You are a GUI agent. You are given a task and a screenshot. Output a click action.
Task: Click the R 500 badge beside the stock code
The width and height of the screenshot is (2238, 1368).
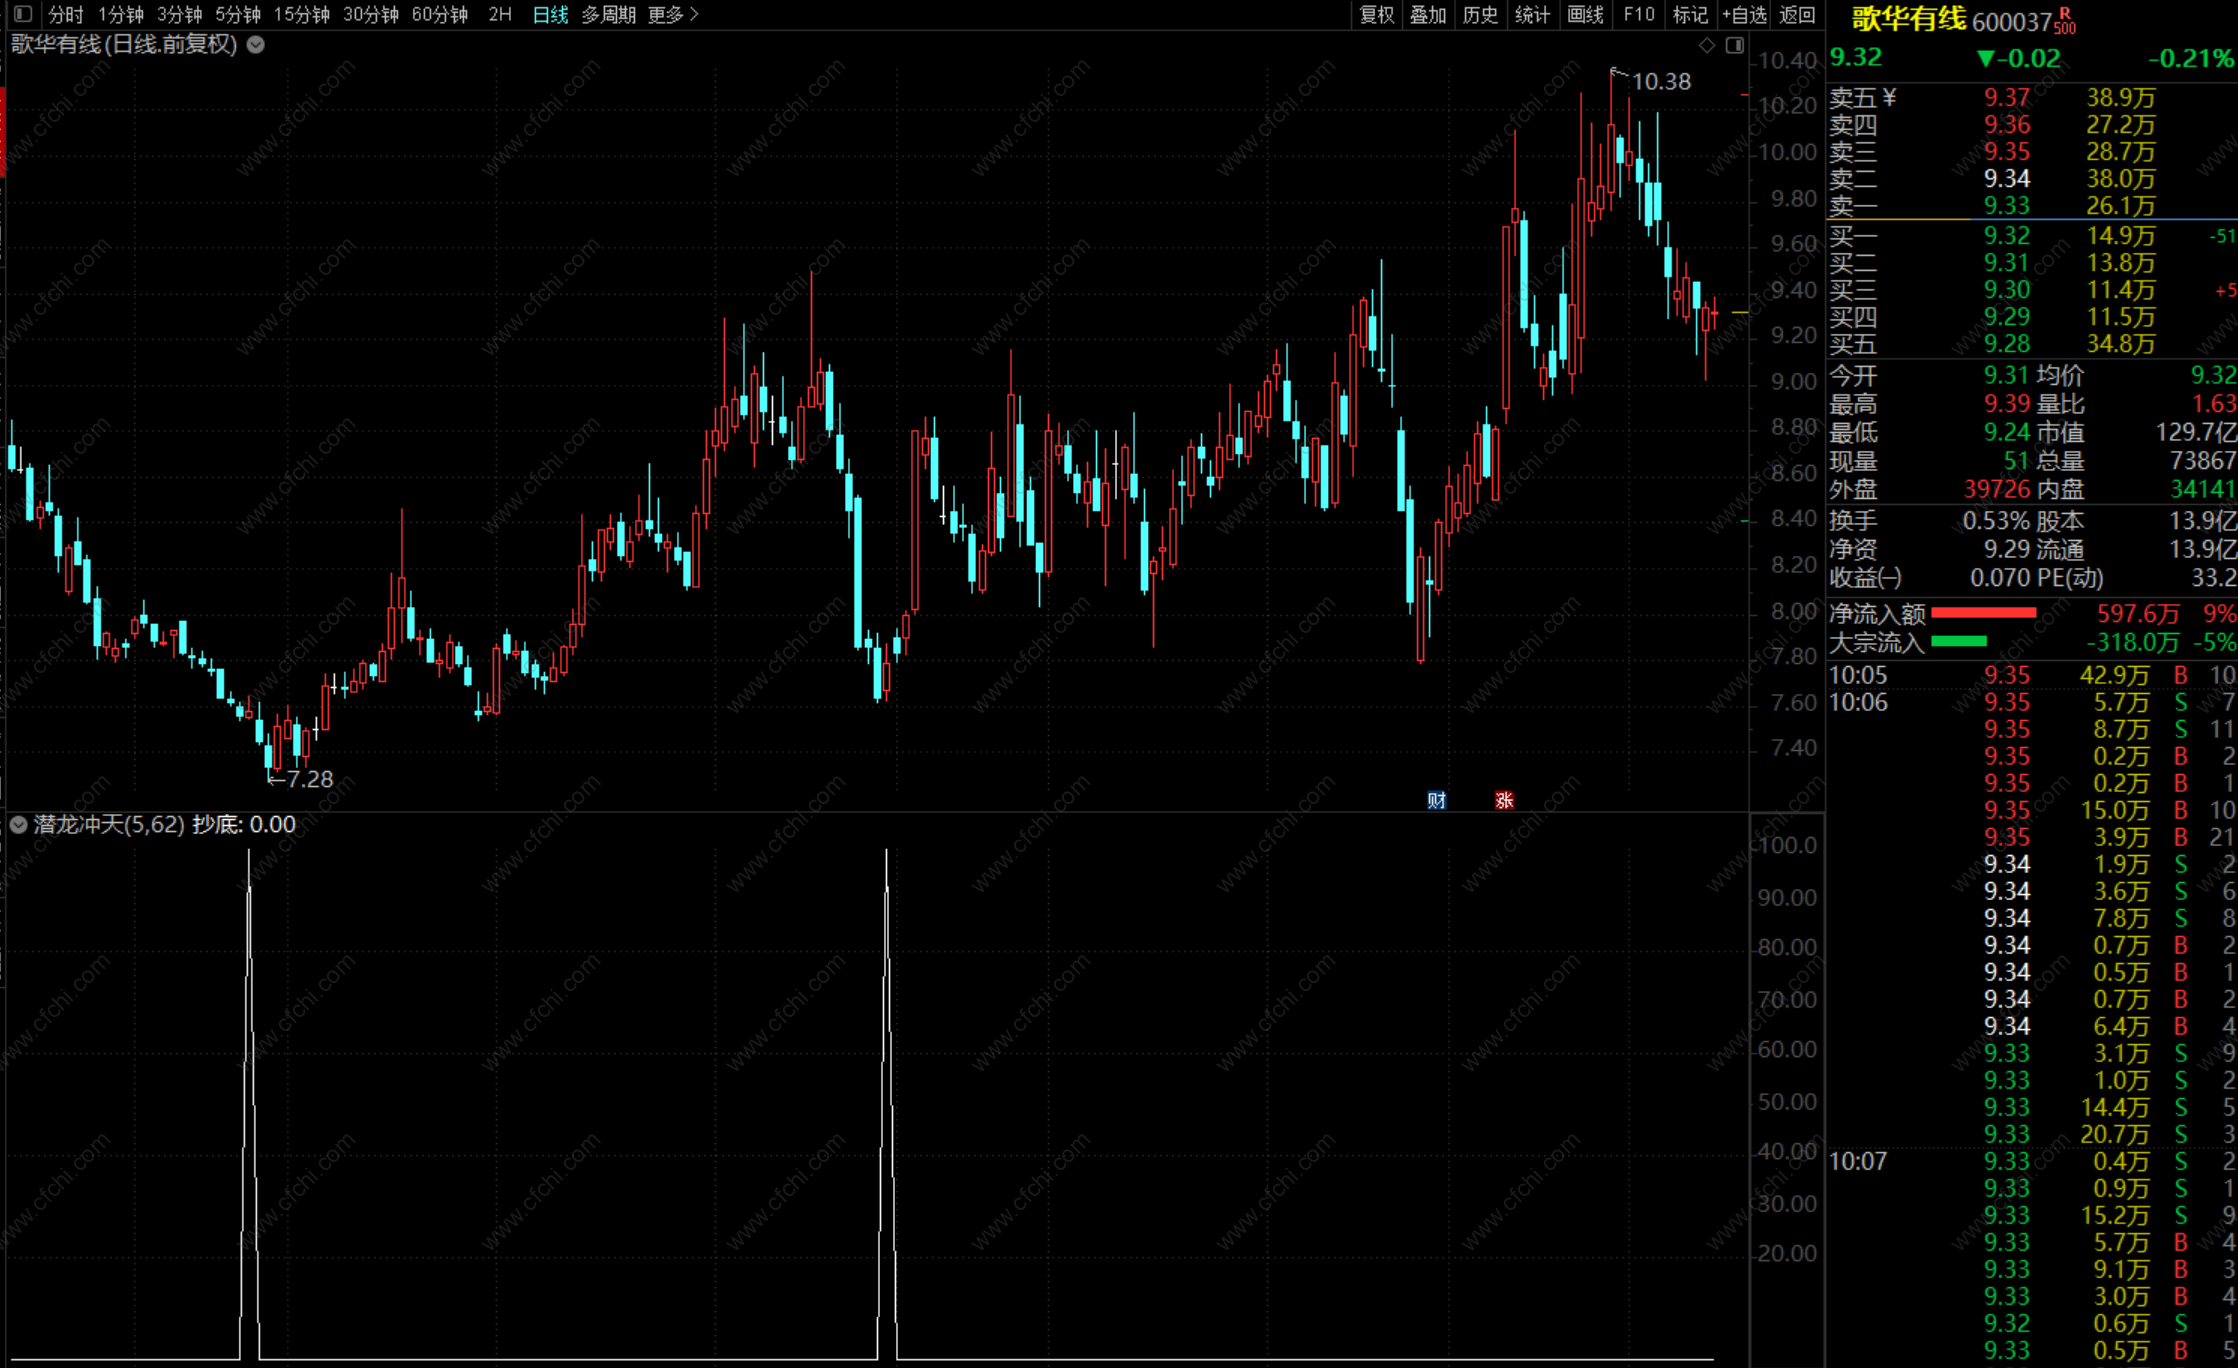pos(2065,21)
